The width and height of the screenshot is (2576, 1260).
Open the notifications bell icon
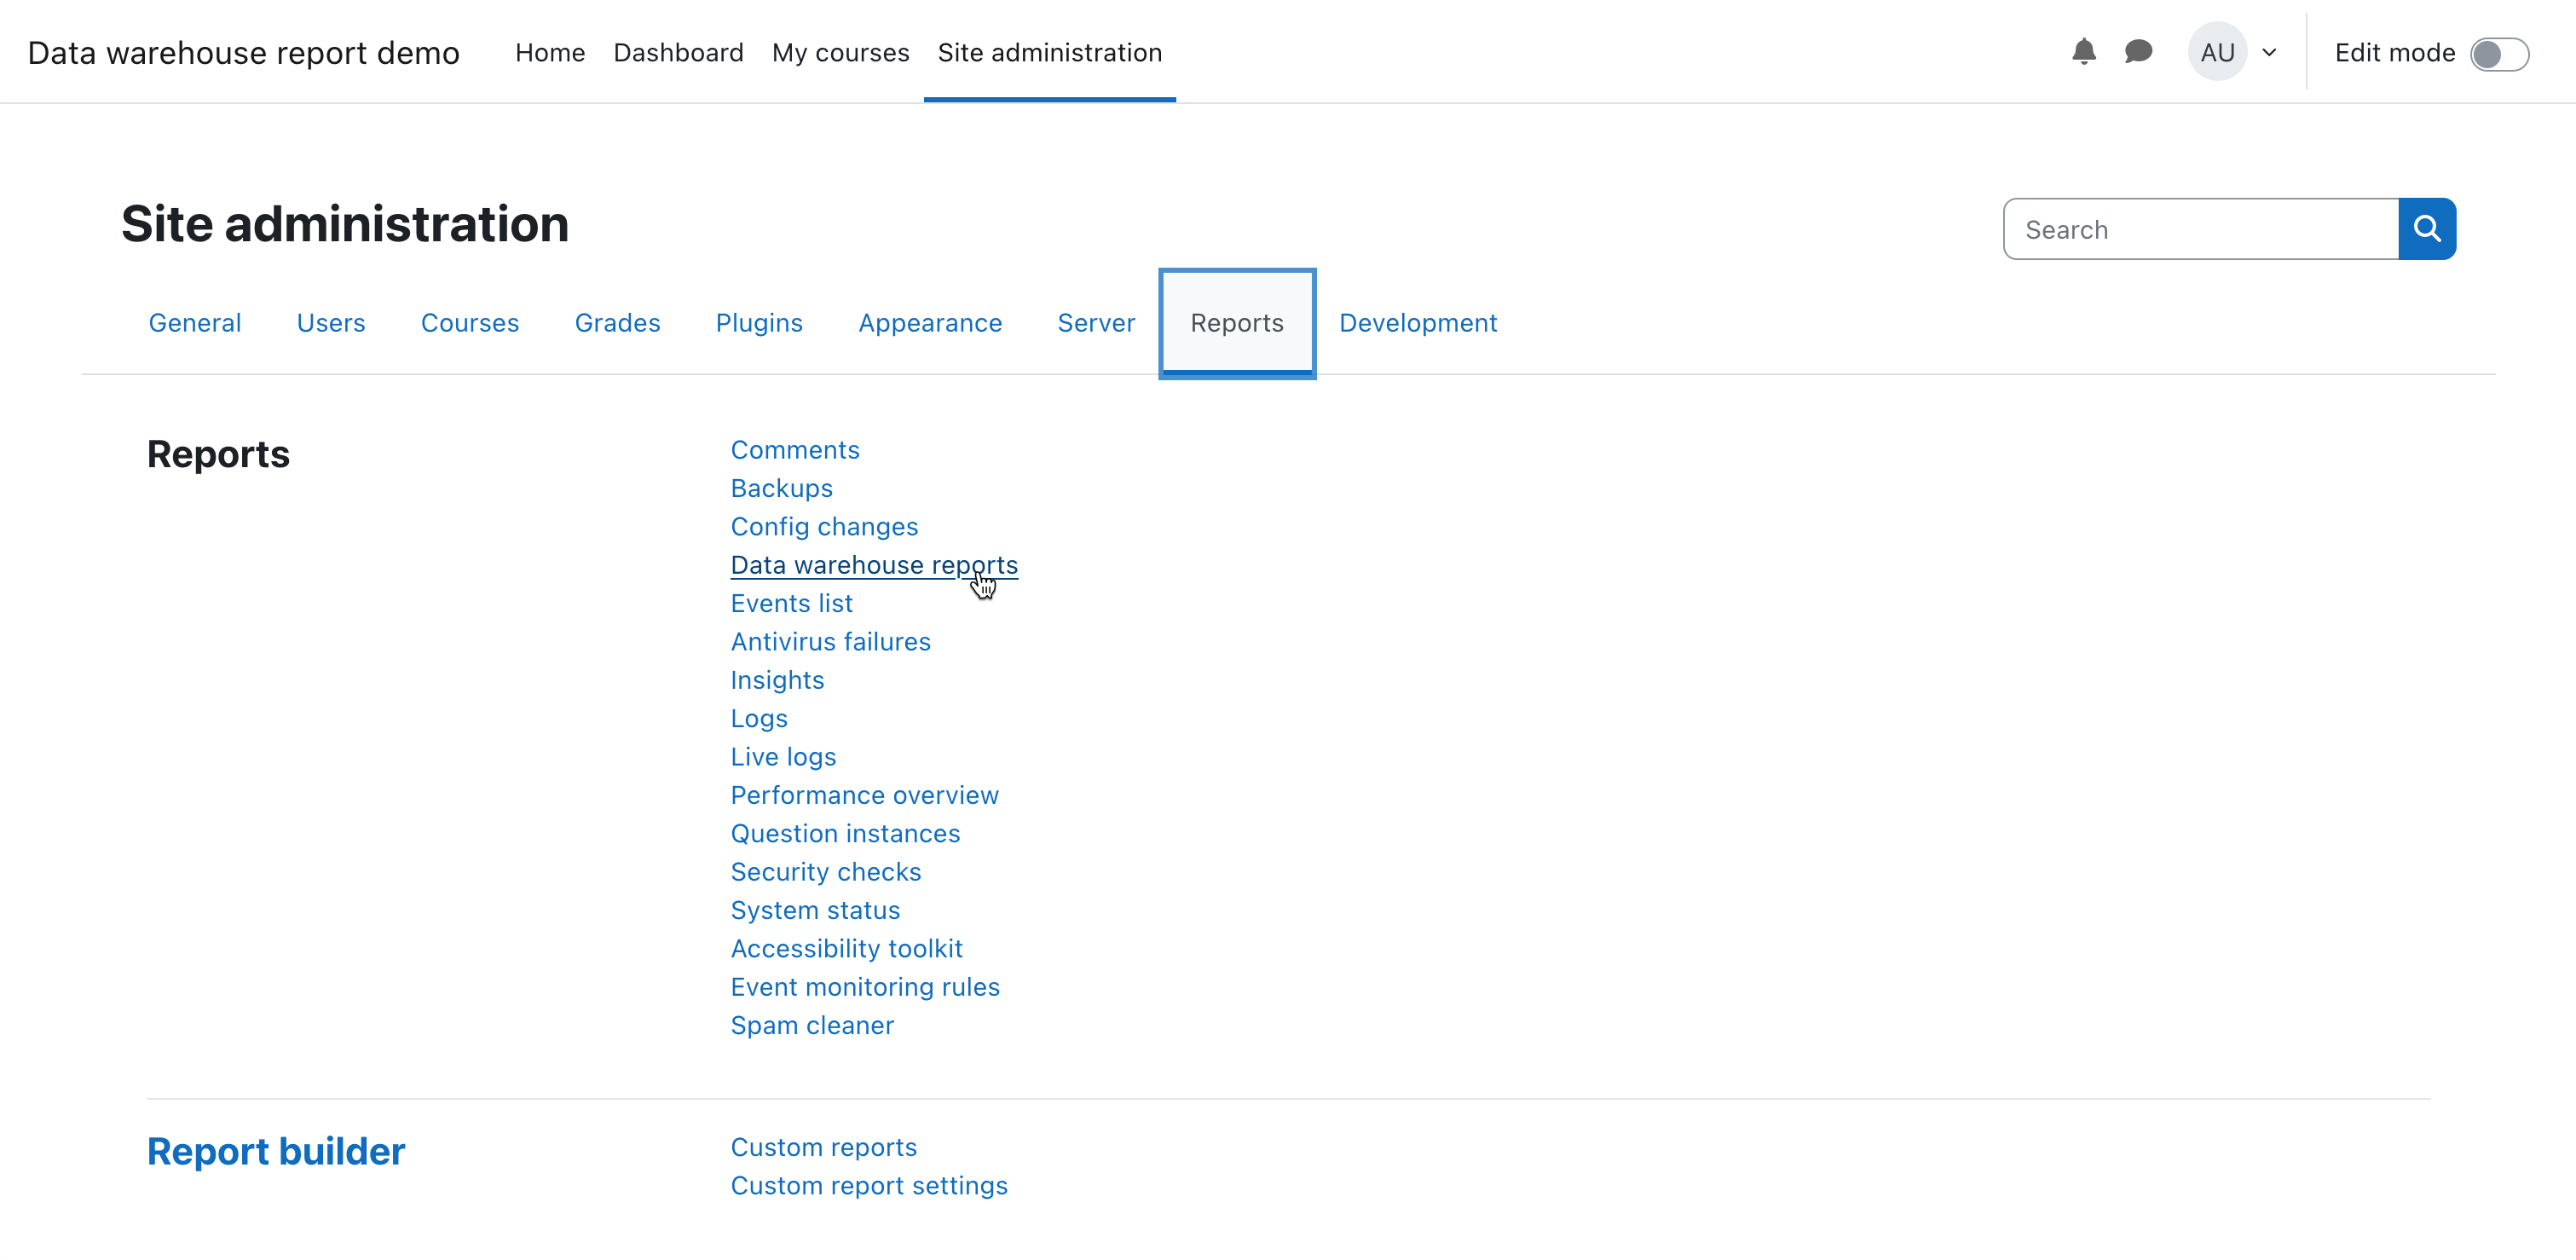2083,52
